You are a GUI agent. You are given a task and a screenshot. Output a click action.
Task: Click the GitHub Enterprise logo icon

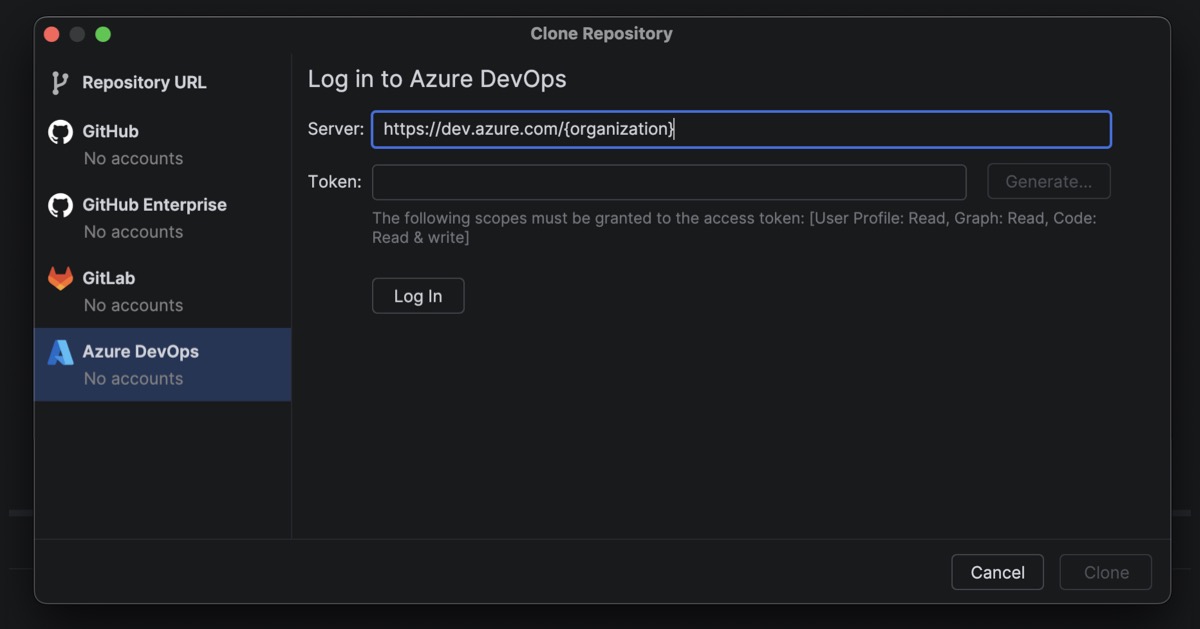(61, 205)
